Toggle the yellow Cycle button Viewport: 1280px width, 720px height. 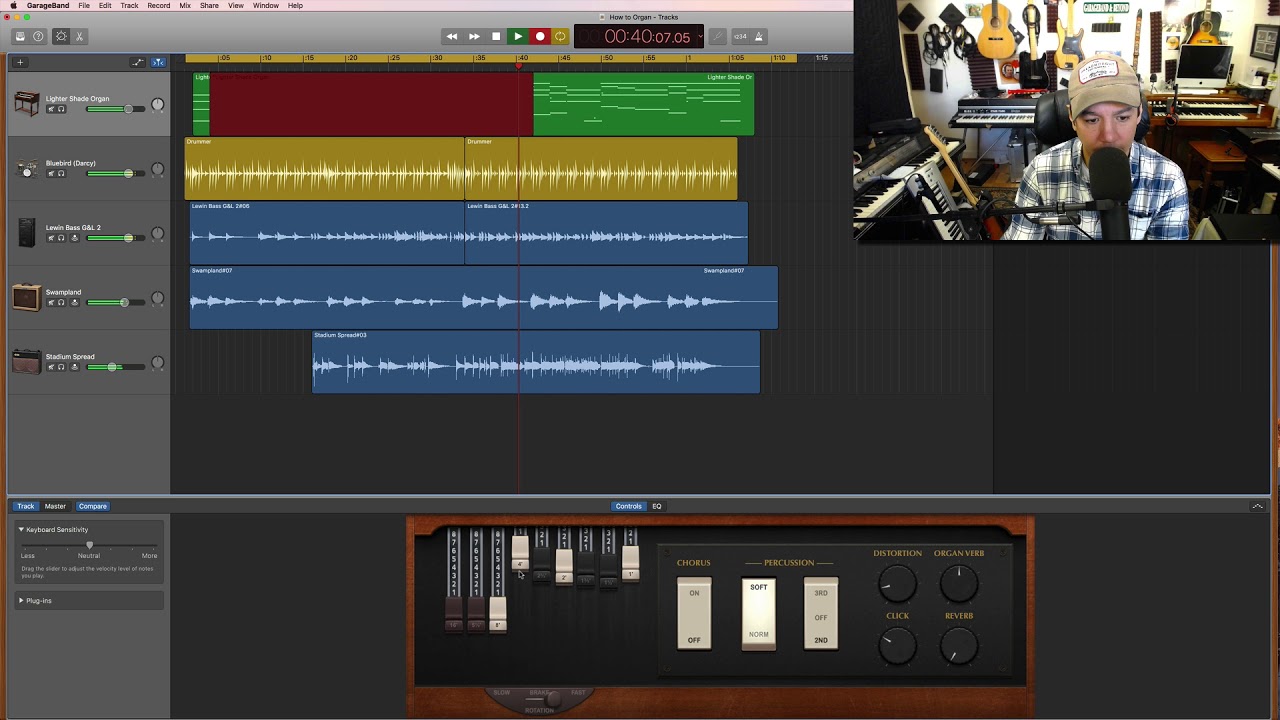560,36
